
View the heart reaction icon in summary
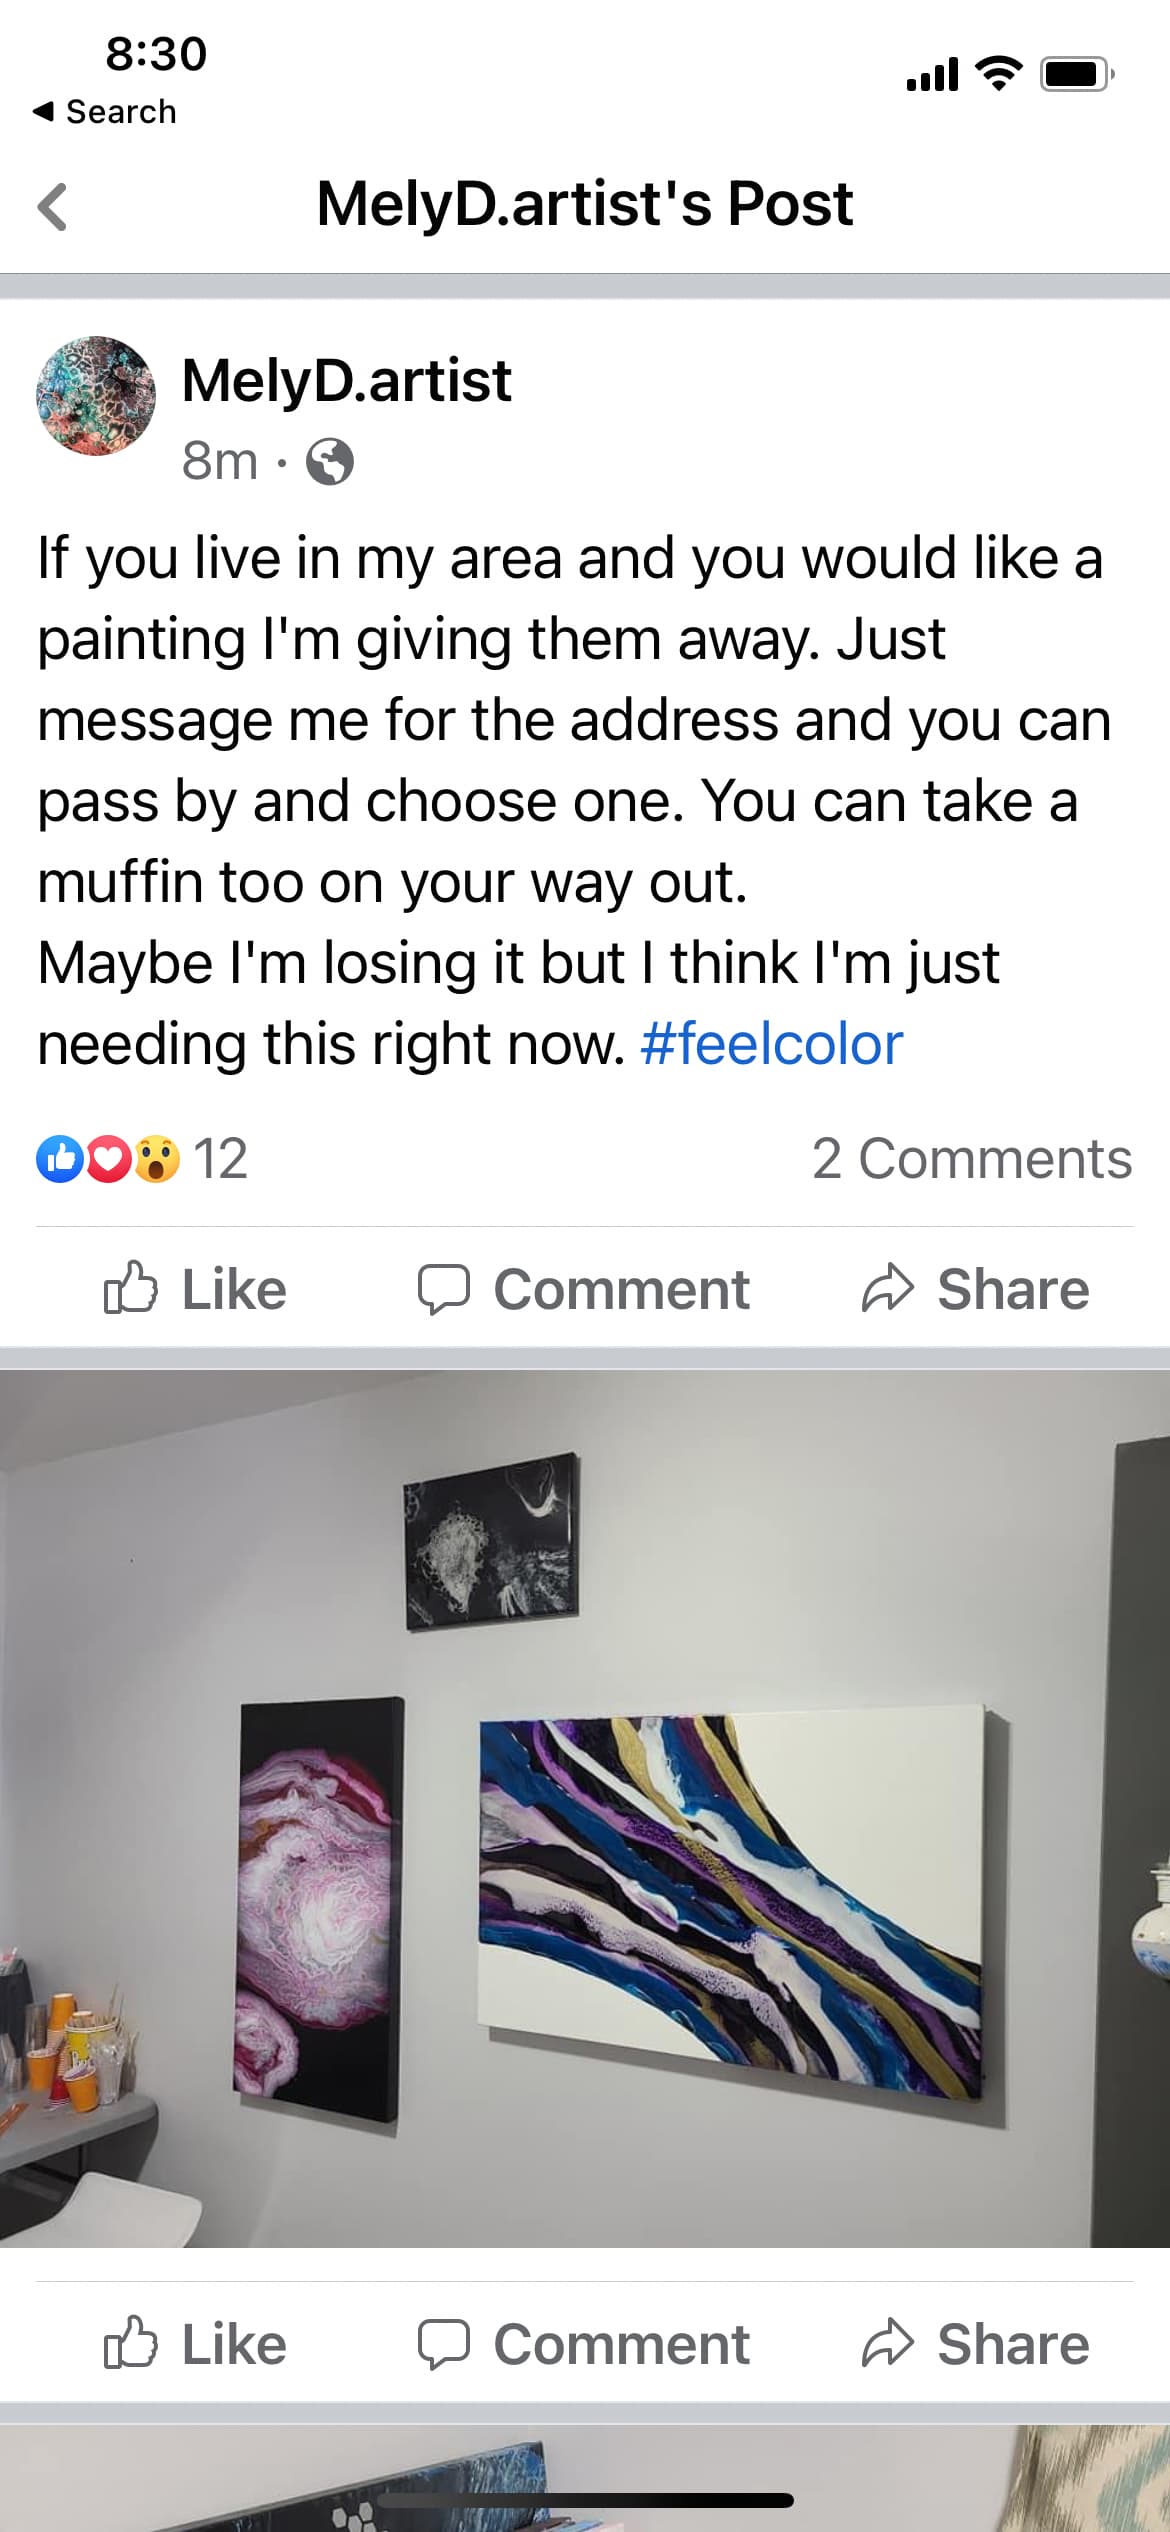109,1159
